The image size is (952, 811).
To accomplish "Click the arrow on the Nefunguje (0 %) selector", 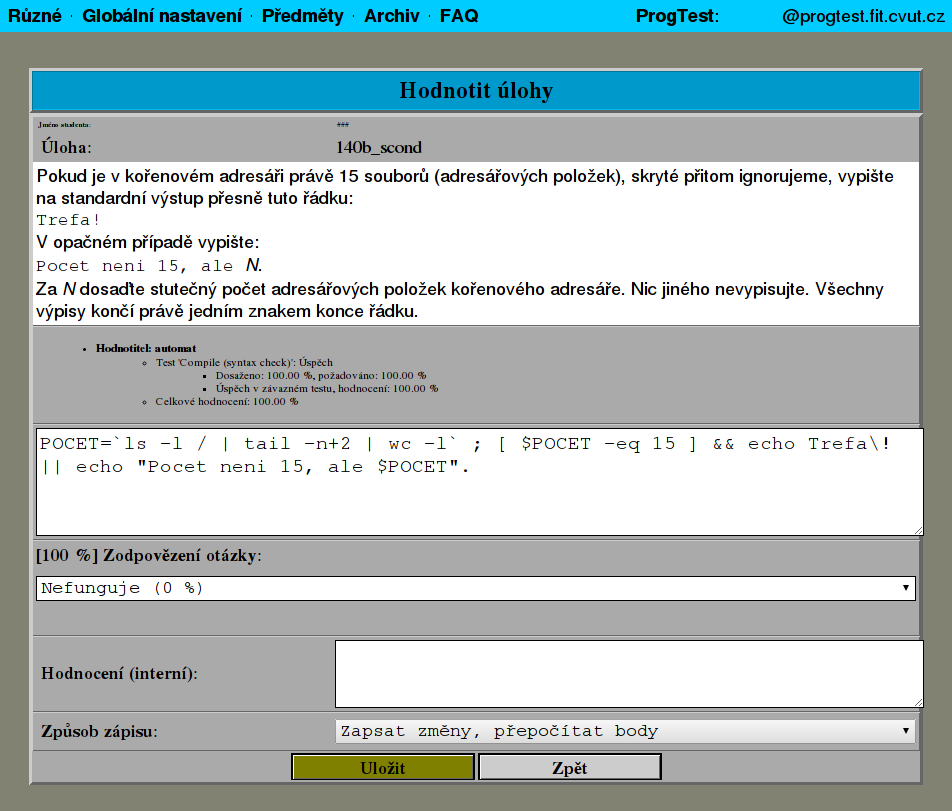I will click(905, 588).
